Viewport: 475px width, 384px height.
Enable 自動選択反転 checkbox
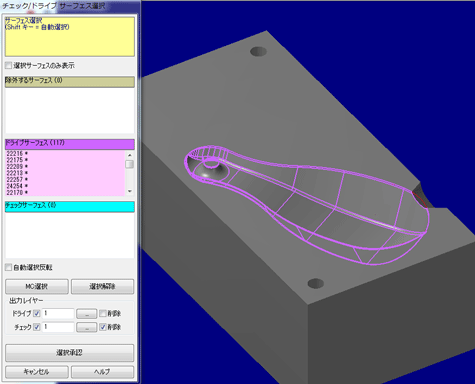pos(9,267)
